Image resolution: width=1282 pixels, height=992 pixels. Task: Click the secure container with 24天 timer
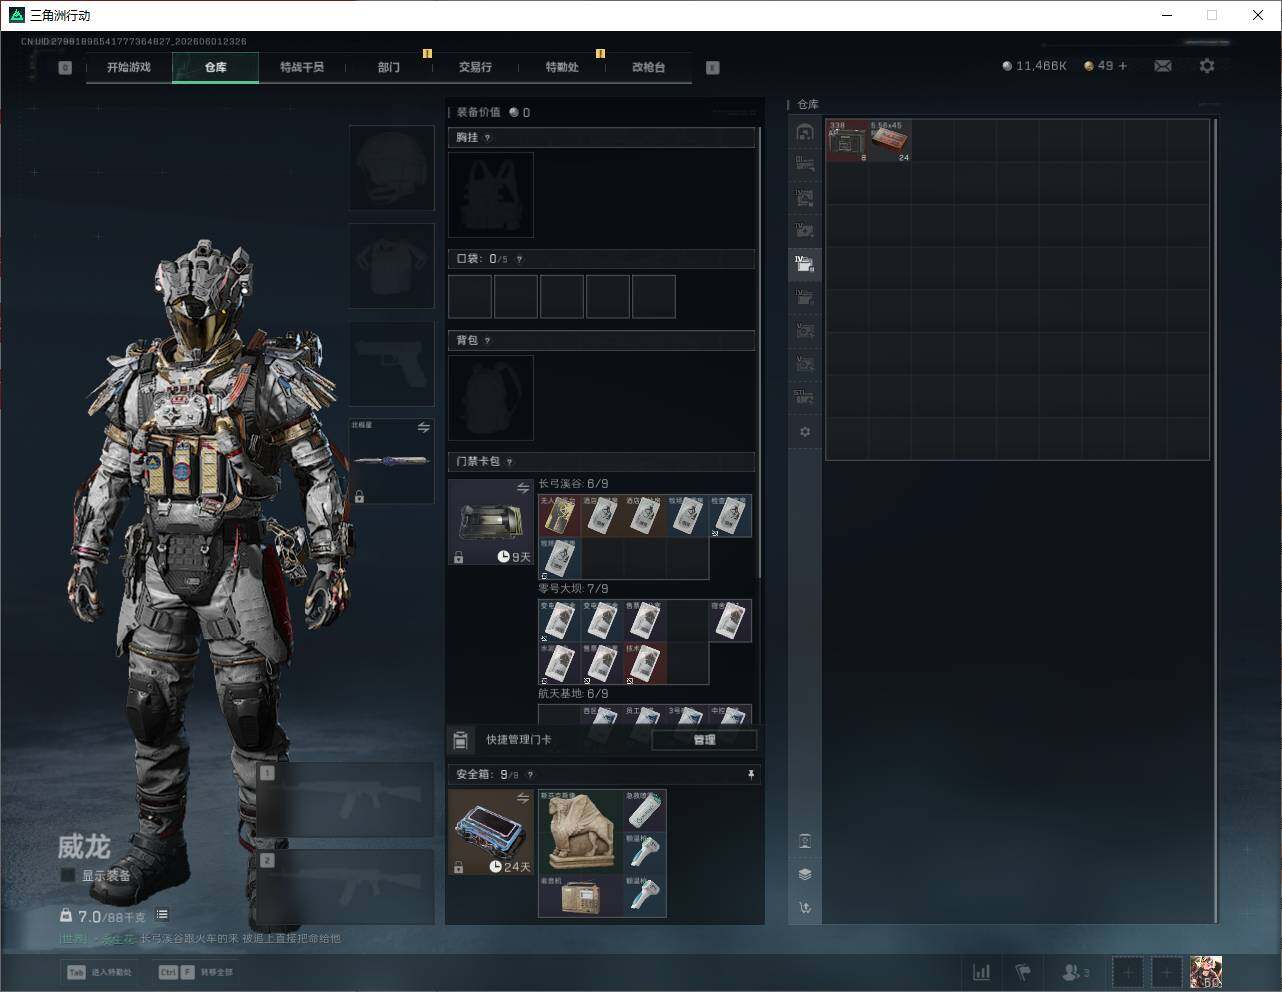491,832
